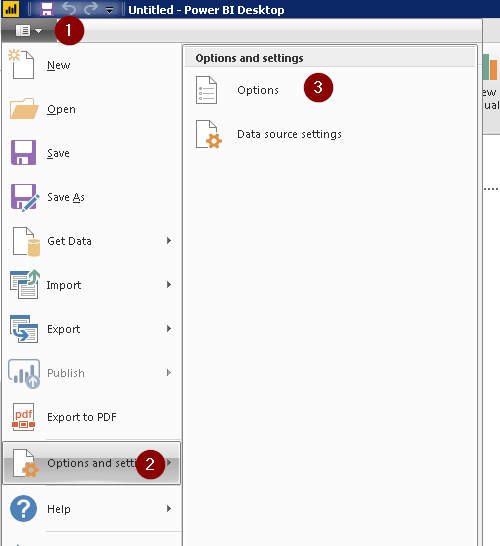Click the Save As pencil-floppy icon
The width and height of the screenshot is (500, 546).
tap(24, 197)
